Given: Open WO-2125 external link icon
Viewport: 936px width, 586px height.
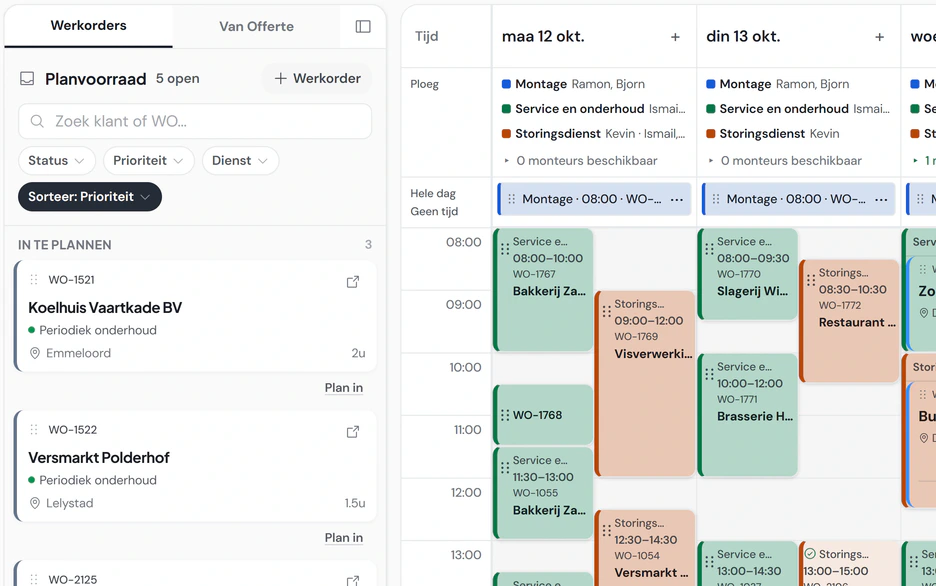Looking at the screenshot, I should click(353, 581).
